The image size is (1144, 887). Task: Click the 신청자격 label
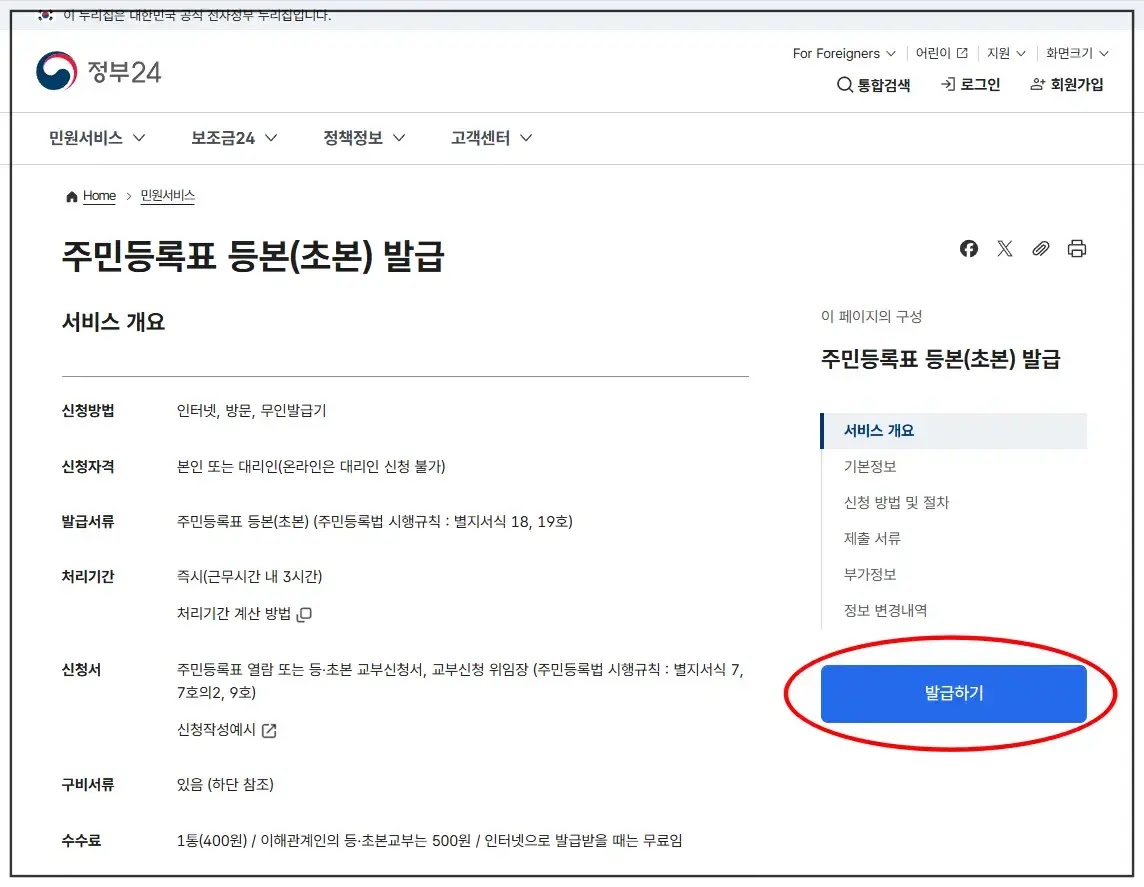(88, 467)
